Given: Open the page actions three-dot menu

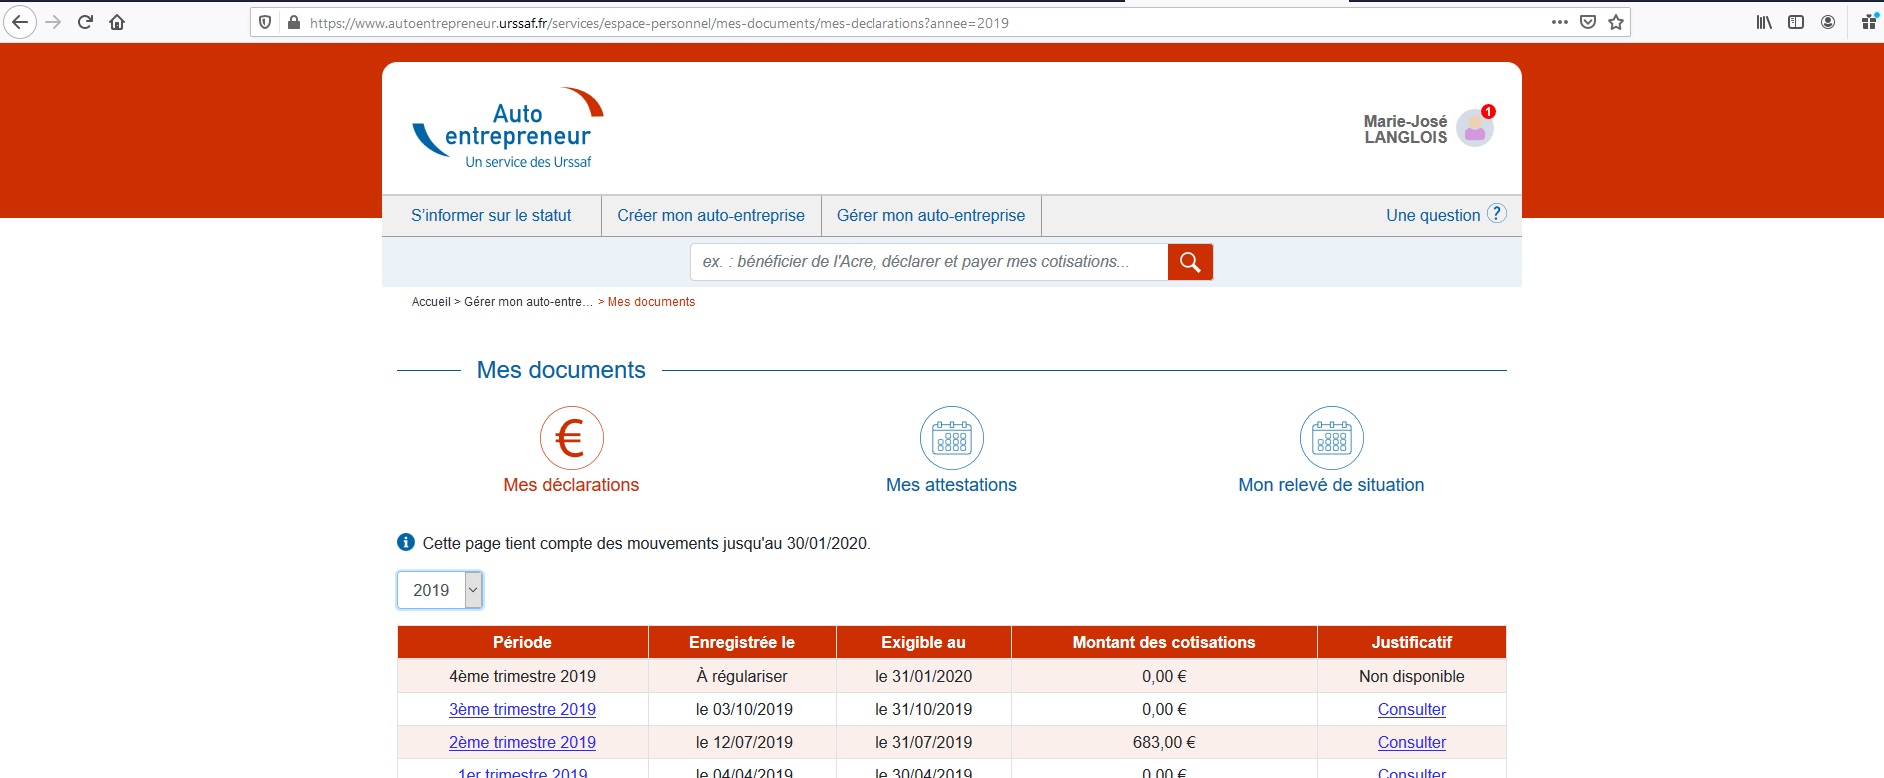Looking at the screenshot, I should point(1559,22).
